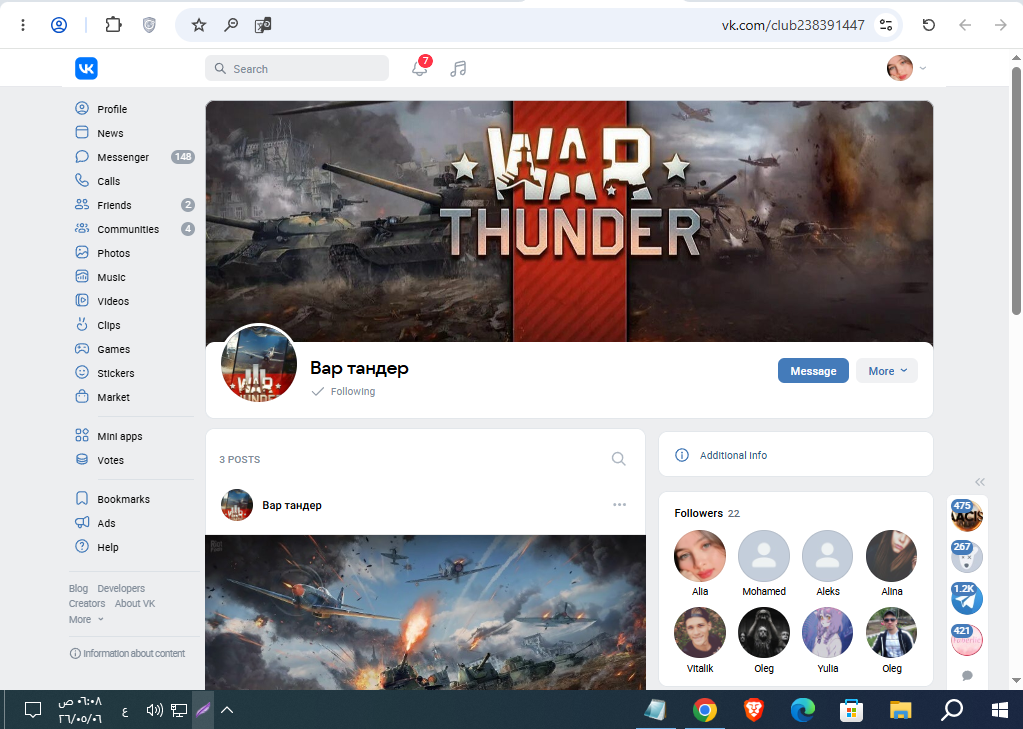The height and width of the screenshot is (729, 1023).
Task: Open the About VK footer link
Action: (135, 604)
